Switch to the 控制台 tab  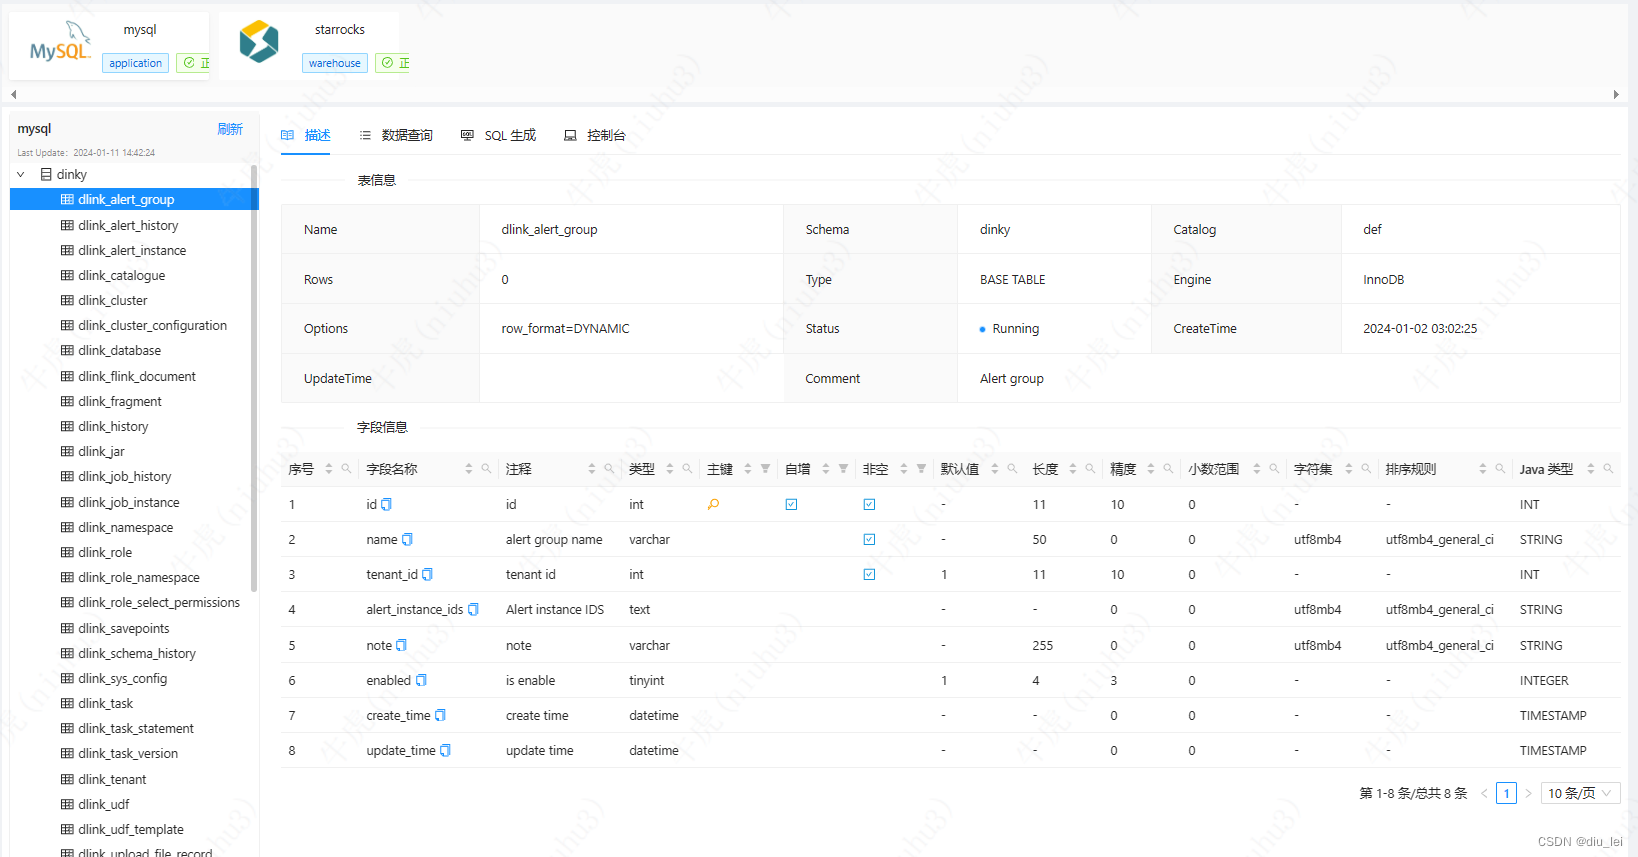pyautogui.click(x=595, y=136)
